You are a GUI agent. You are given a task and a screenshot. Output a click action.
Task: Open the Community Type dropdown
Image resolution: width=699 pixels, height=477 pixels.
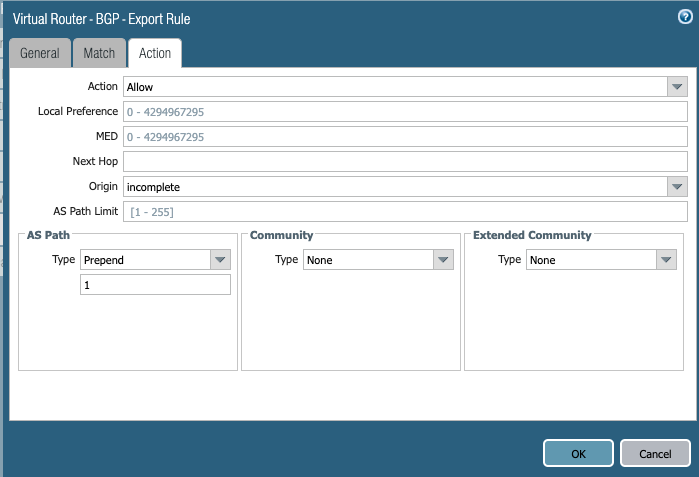pyautogui.click(x=443, y=260)
